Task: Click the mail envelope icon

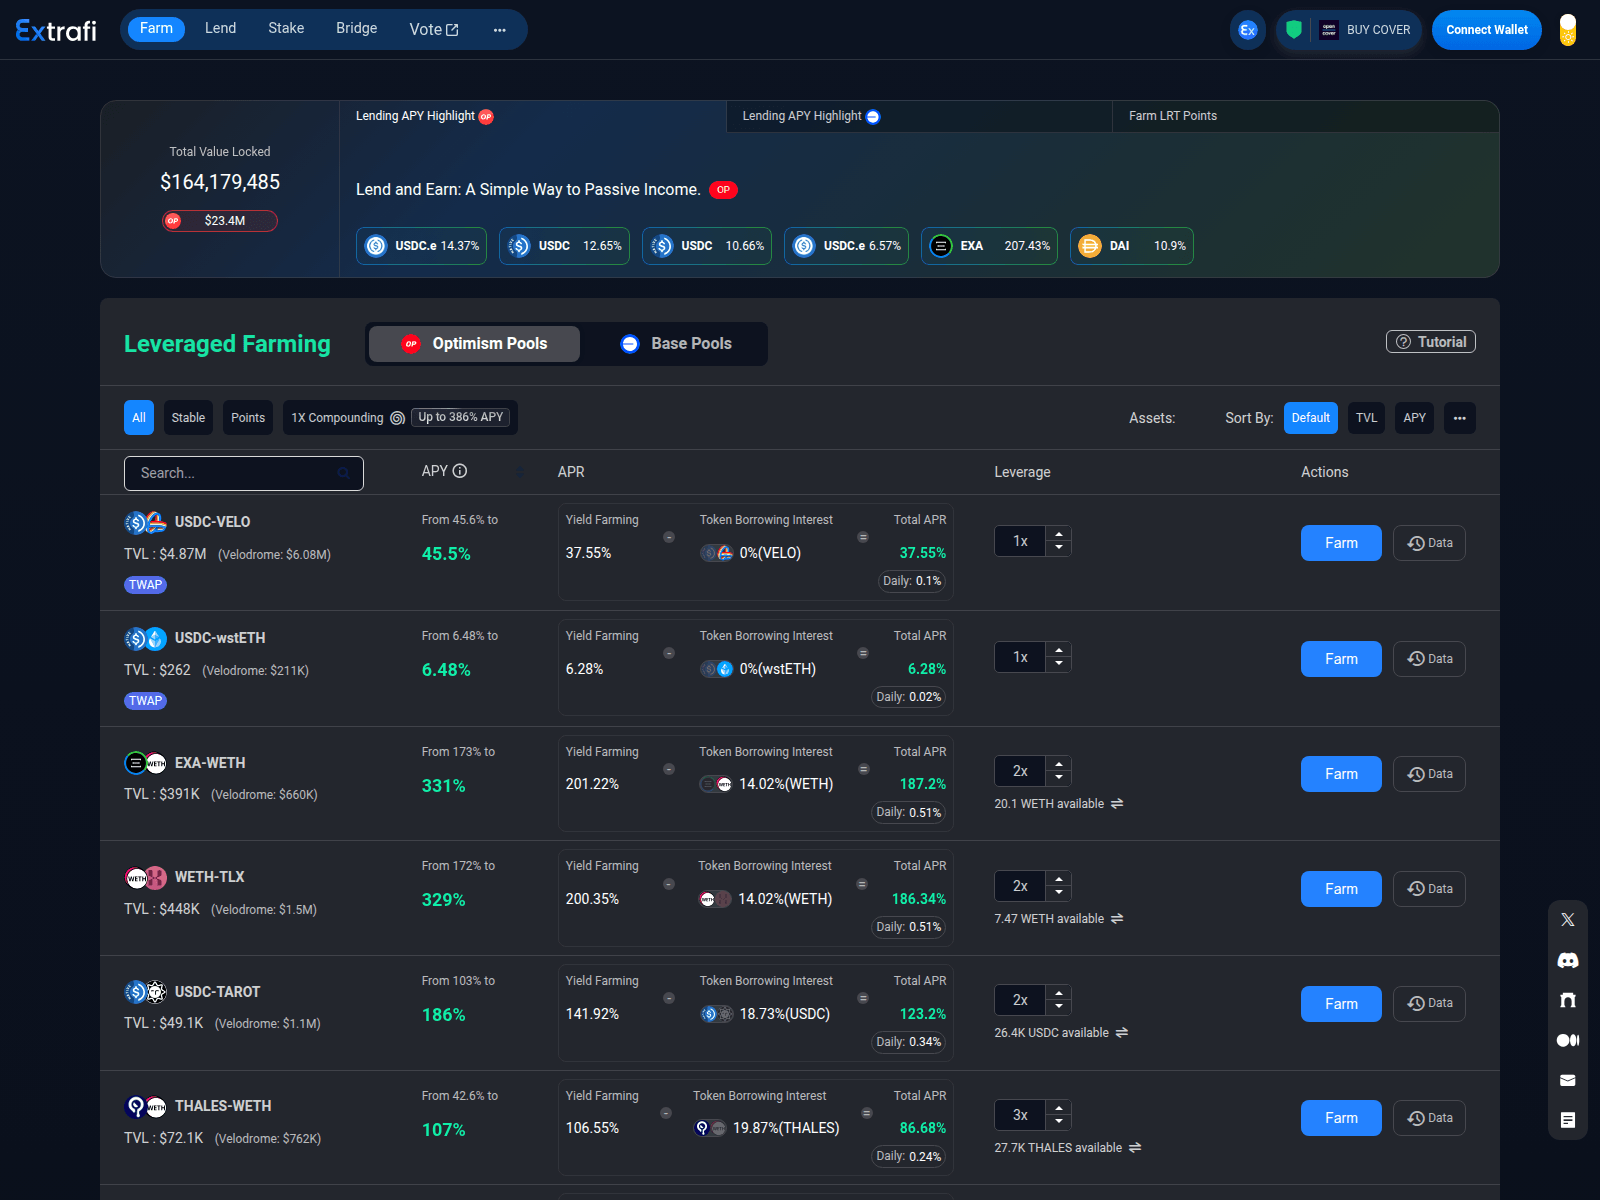Action: click(x=1568, y=1080)
